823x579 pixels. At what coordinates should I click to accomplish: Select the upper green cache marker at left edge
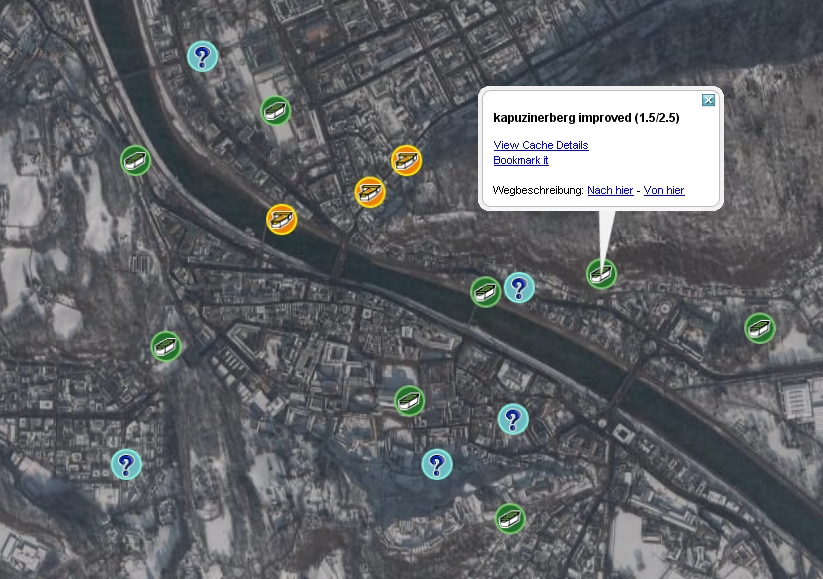(135, 160)
